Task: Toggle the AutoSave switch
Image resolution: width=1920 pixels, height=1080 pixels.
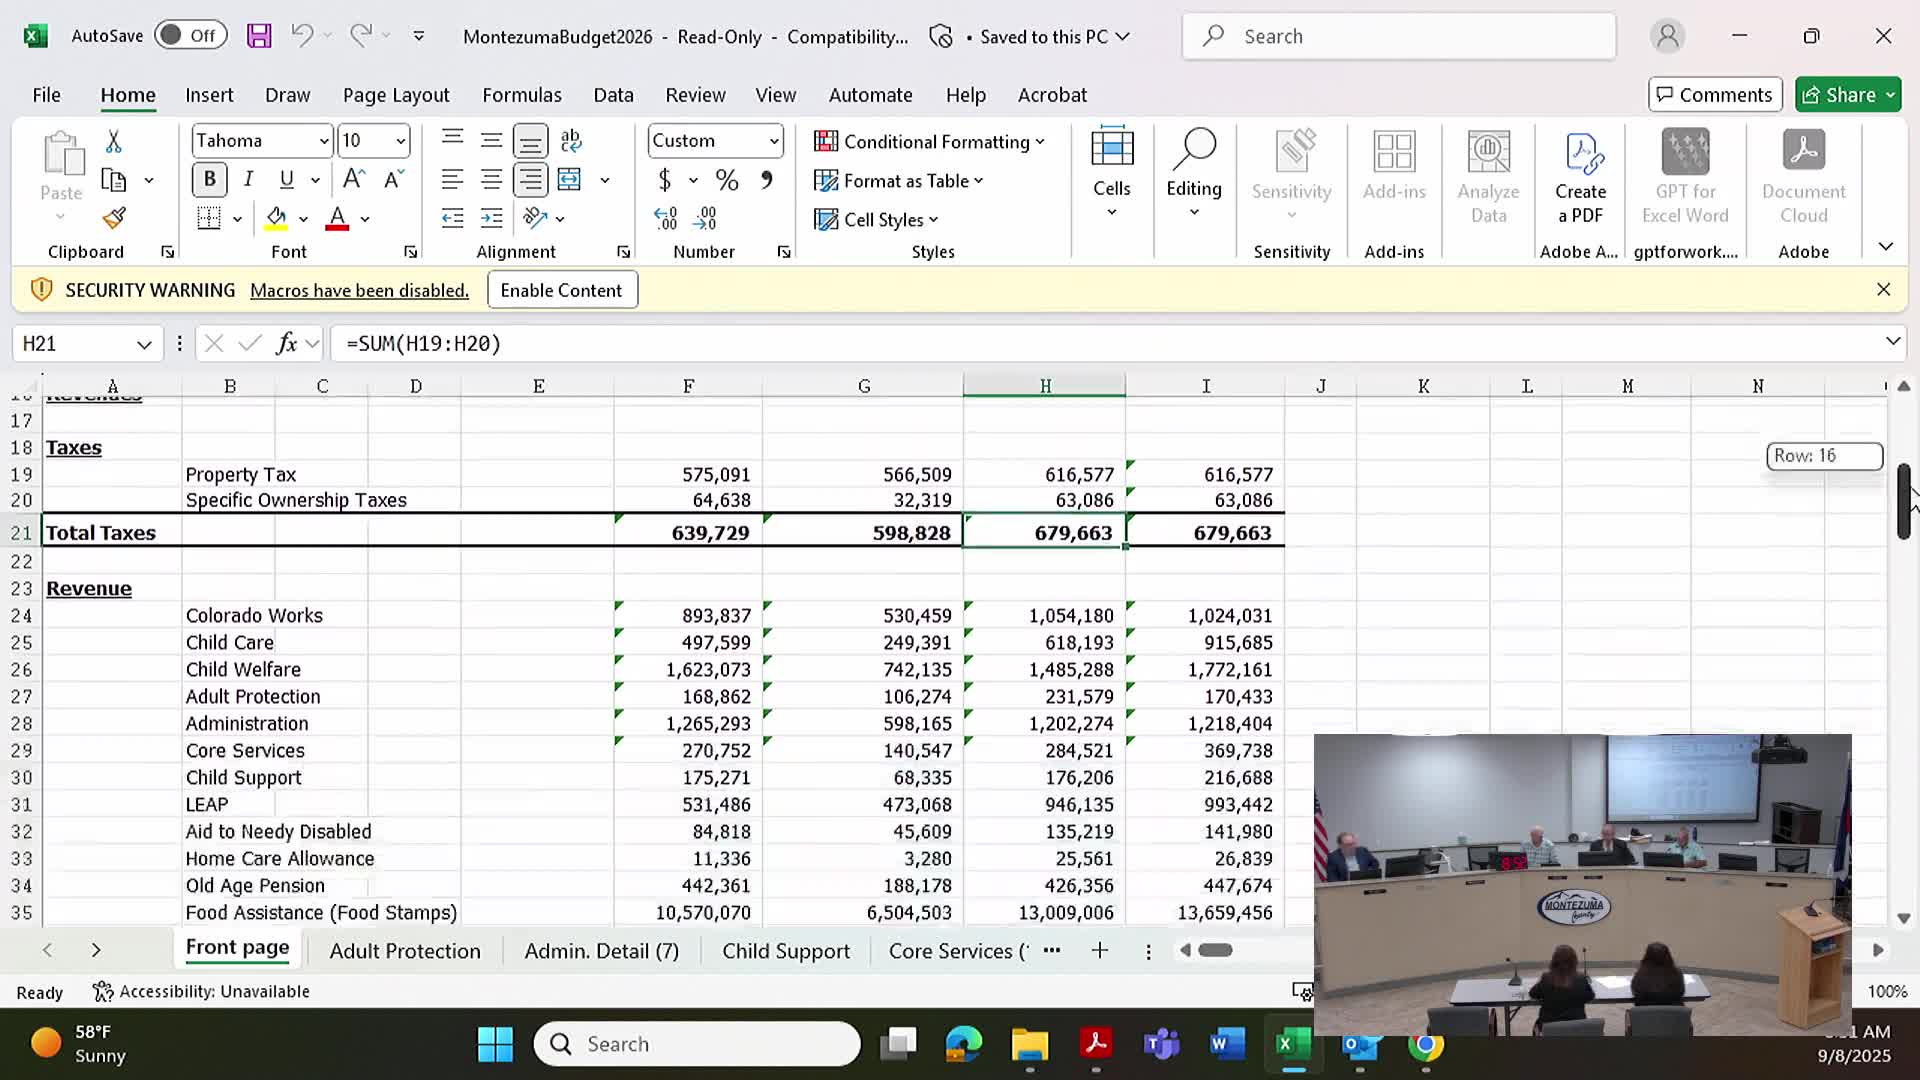Action: tap(190, 36)
